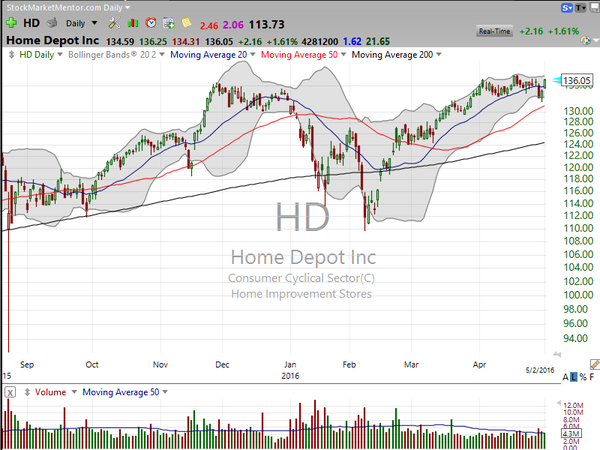The height and width of the screenshot is (450, 600).
Task: Expand the StockMarketMentor.com Daily dropdown
Action: coord(127,8)
